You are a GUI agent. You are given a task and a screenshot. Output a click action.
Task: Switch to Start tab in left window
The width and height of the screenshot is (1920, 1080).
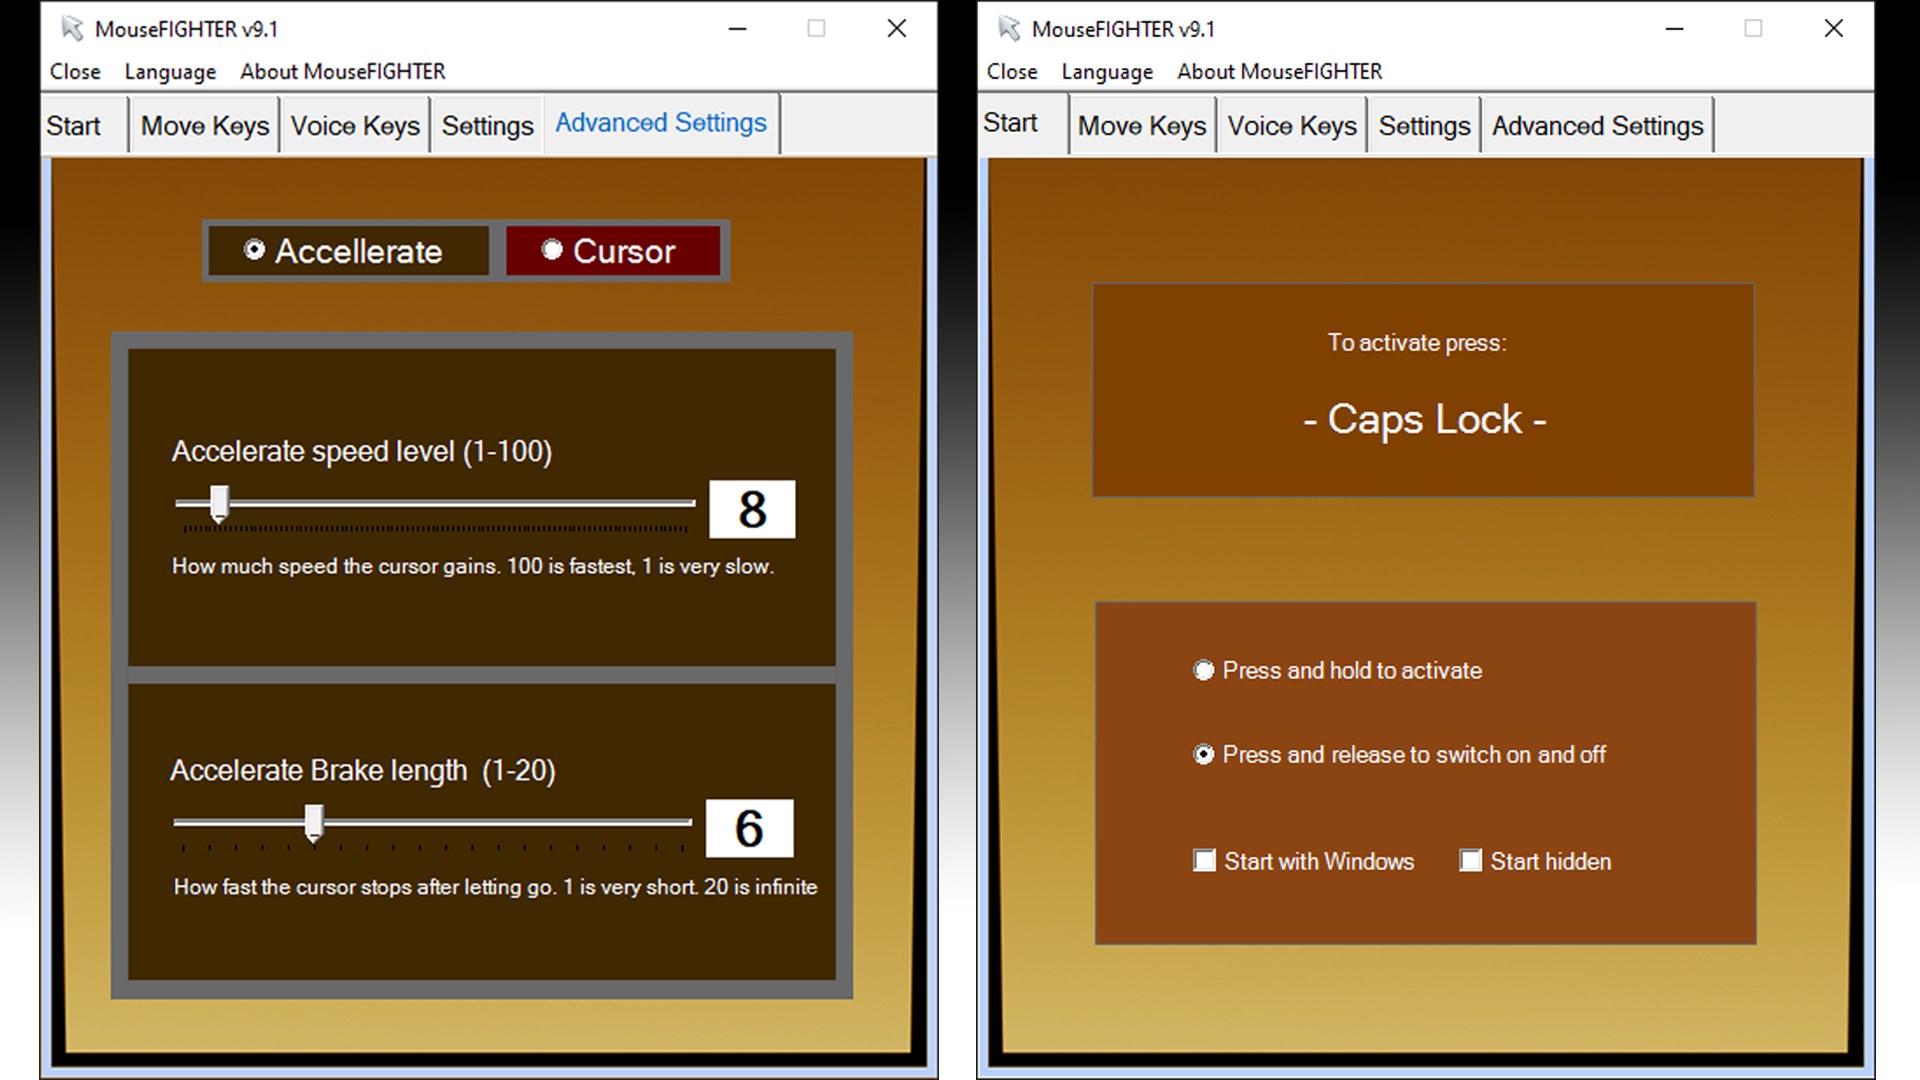[x=73, y=126]
